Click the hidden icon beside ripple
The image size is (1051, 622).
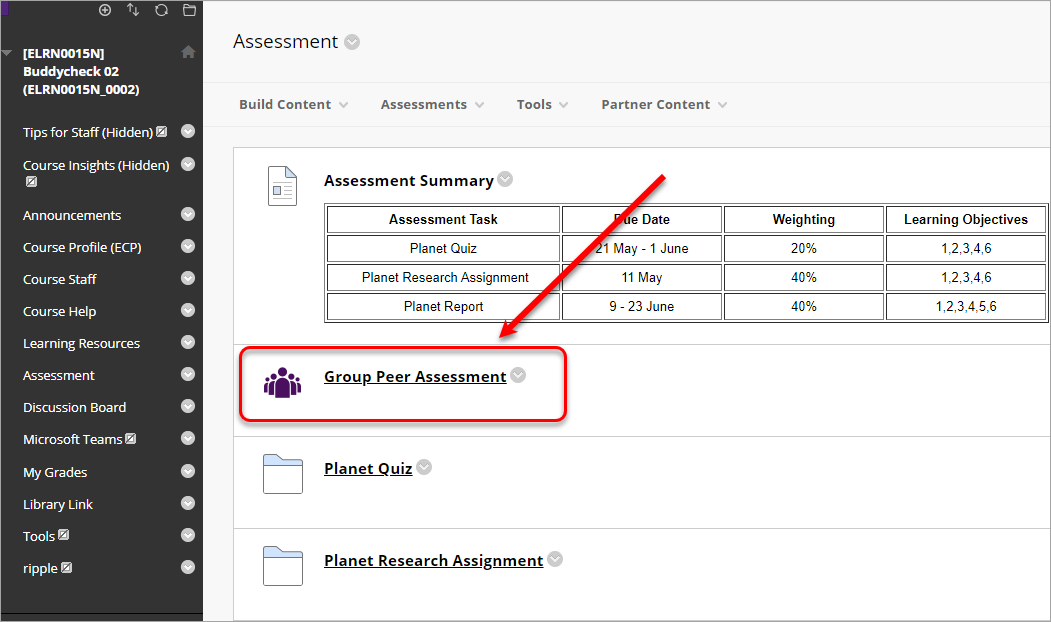66,568
